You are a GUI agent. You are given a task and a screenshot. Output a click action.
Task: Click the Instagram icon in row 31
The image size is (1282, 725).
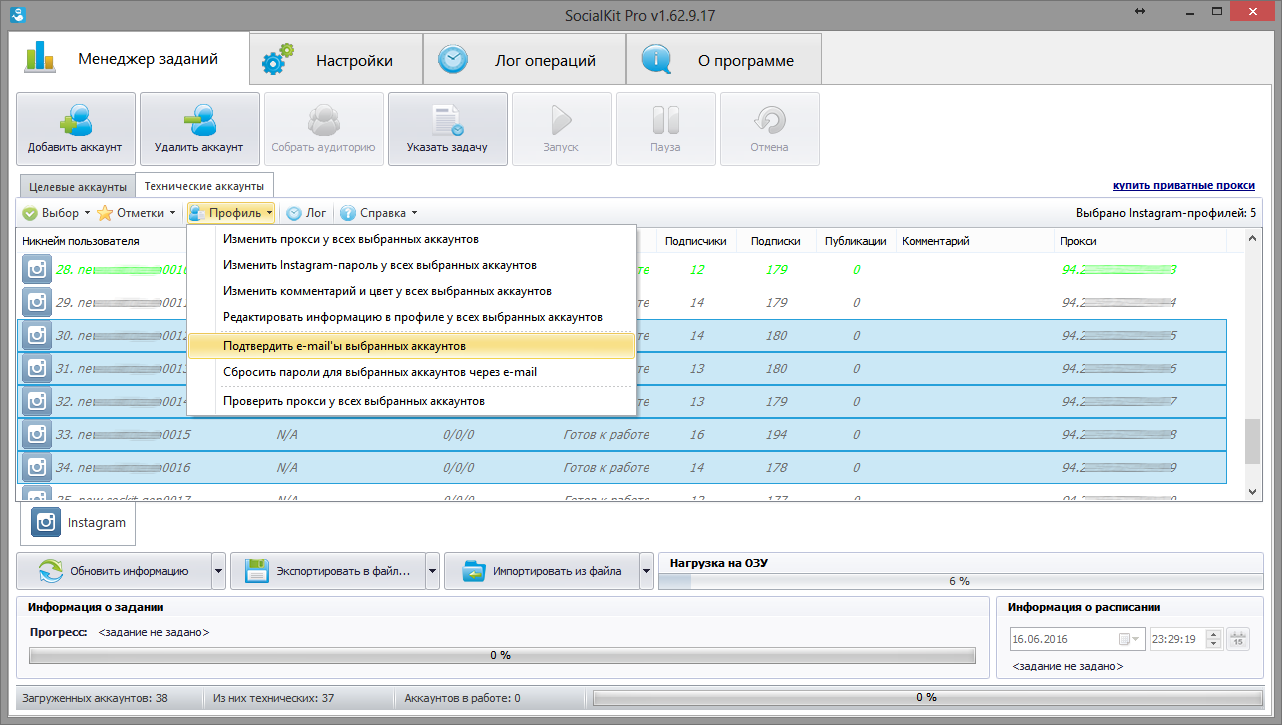pos(37,369)
